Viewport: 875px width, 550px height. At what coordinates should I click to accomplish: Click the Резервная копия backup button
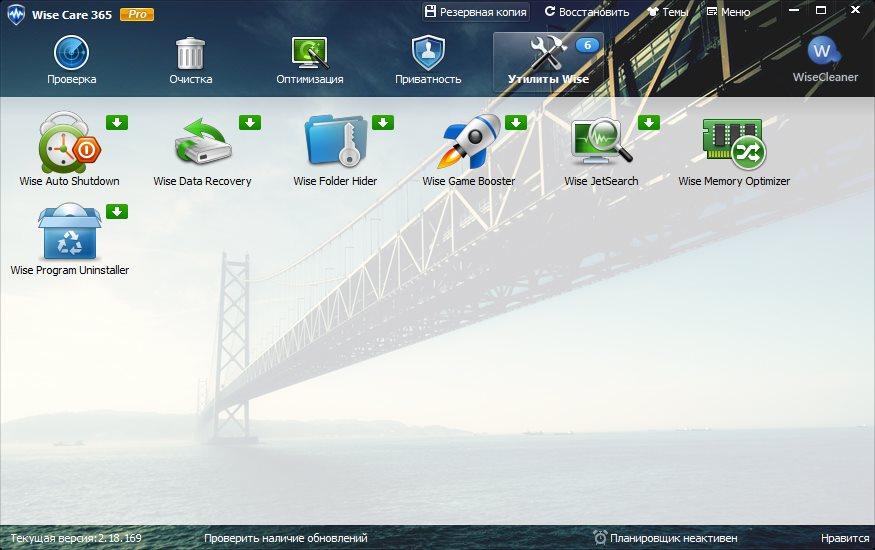[x=475, y=12]
